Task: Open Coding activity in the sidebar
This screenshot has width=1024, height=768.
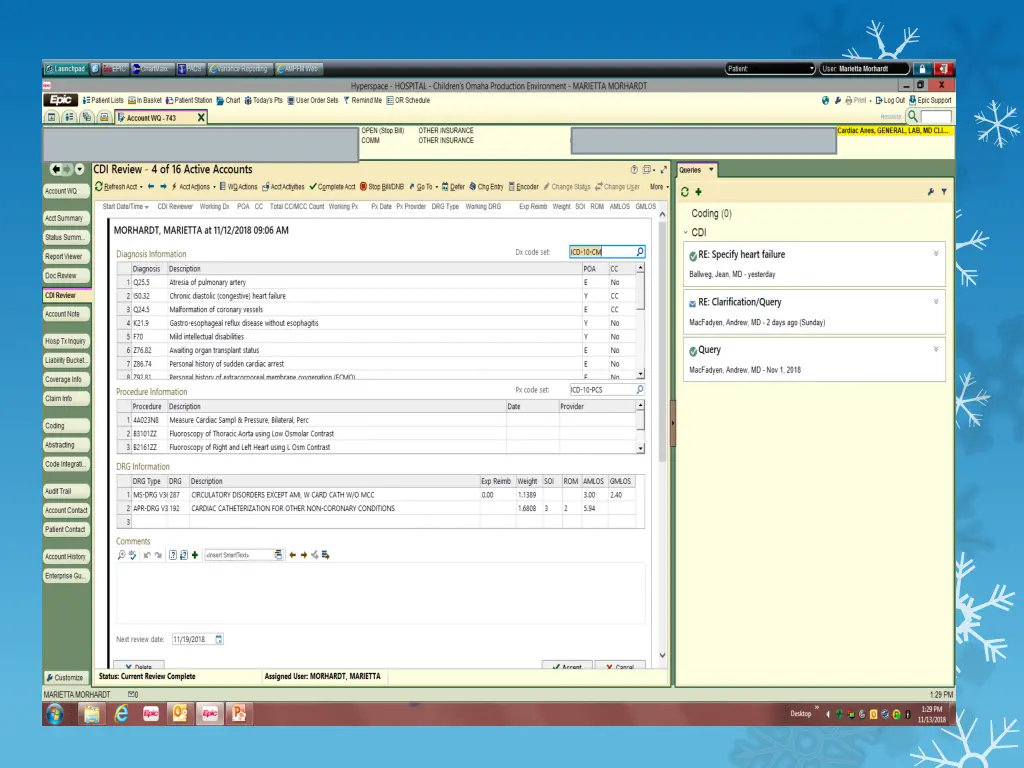Action: 65,426
